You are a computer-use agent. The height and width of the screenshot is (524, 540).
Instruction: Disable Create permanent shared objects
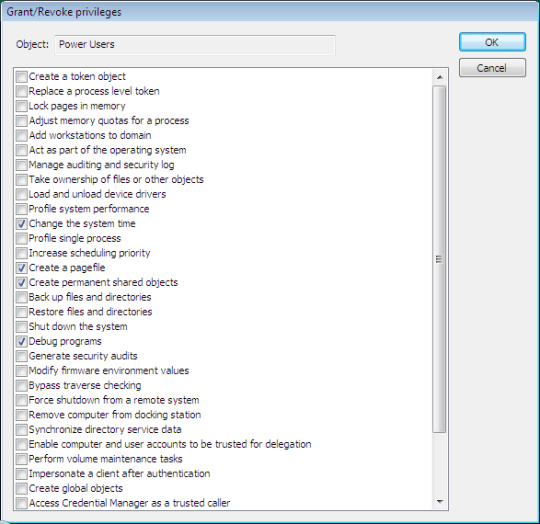(x=21, y=283)
